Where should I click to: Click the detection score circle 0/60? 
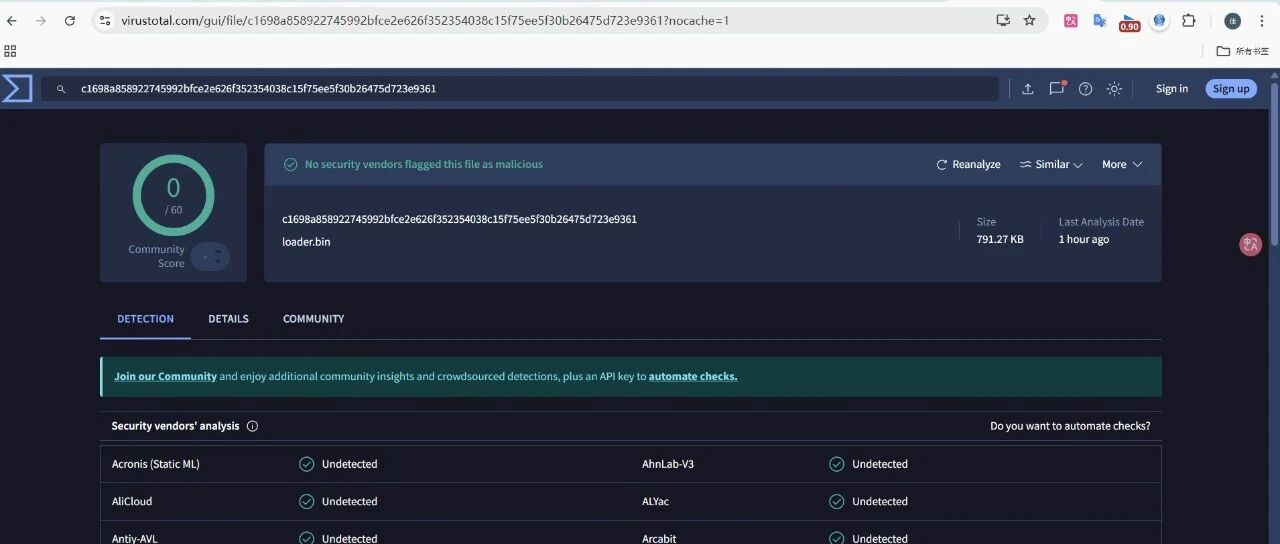pos(173,195)
